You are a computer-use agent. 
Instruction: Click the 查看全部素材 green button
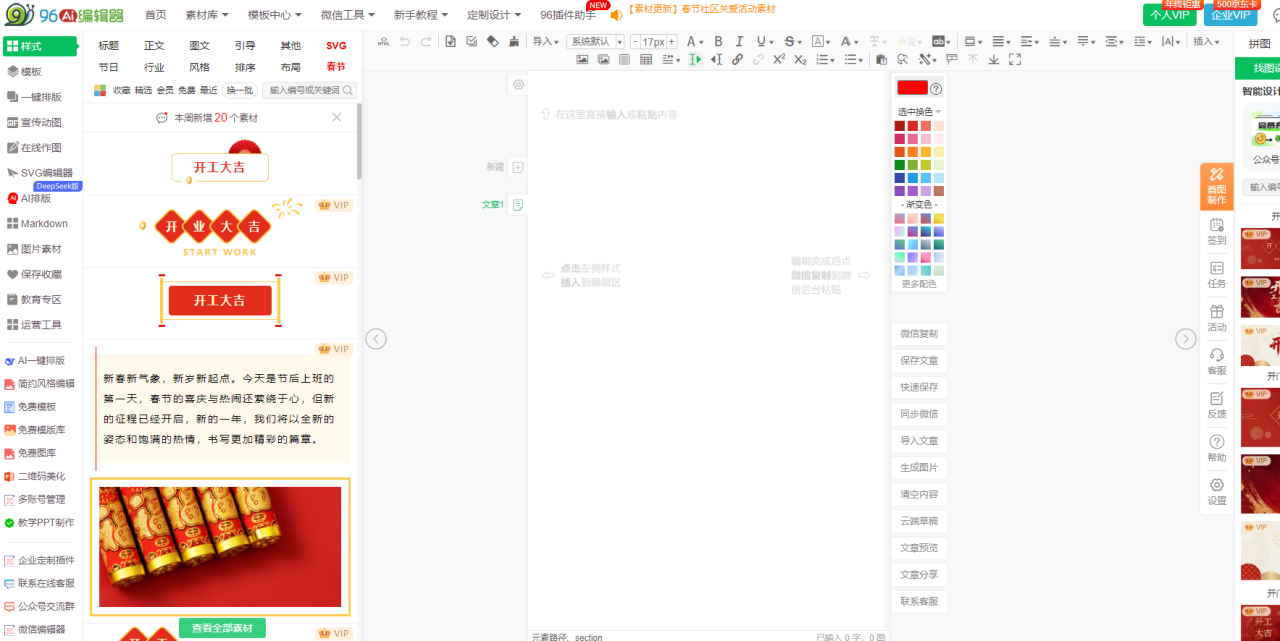coord(222,628)
